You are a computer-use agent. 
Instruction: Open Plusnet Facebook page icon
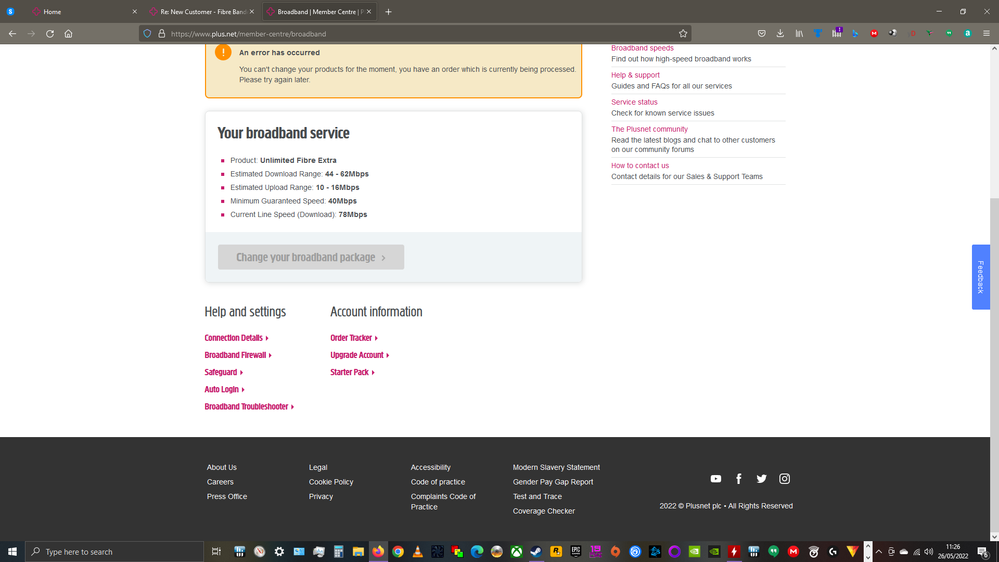[739, 479]
